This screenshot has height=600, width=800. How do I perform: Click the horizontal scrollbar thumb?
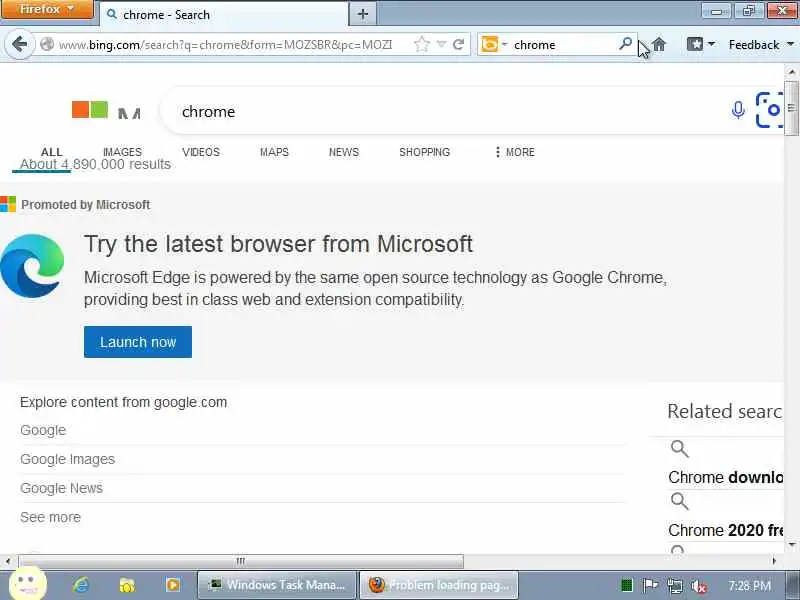click(241, 561)
